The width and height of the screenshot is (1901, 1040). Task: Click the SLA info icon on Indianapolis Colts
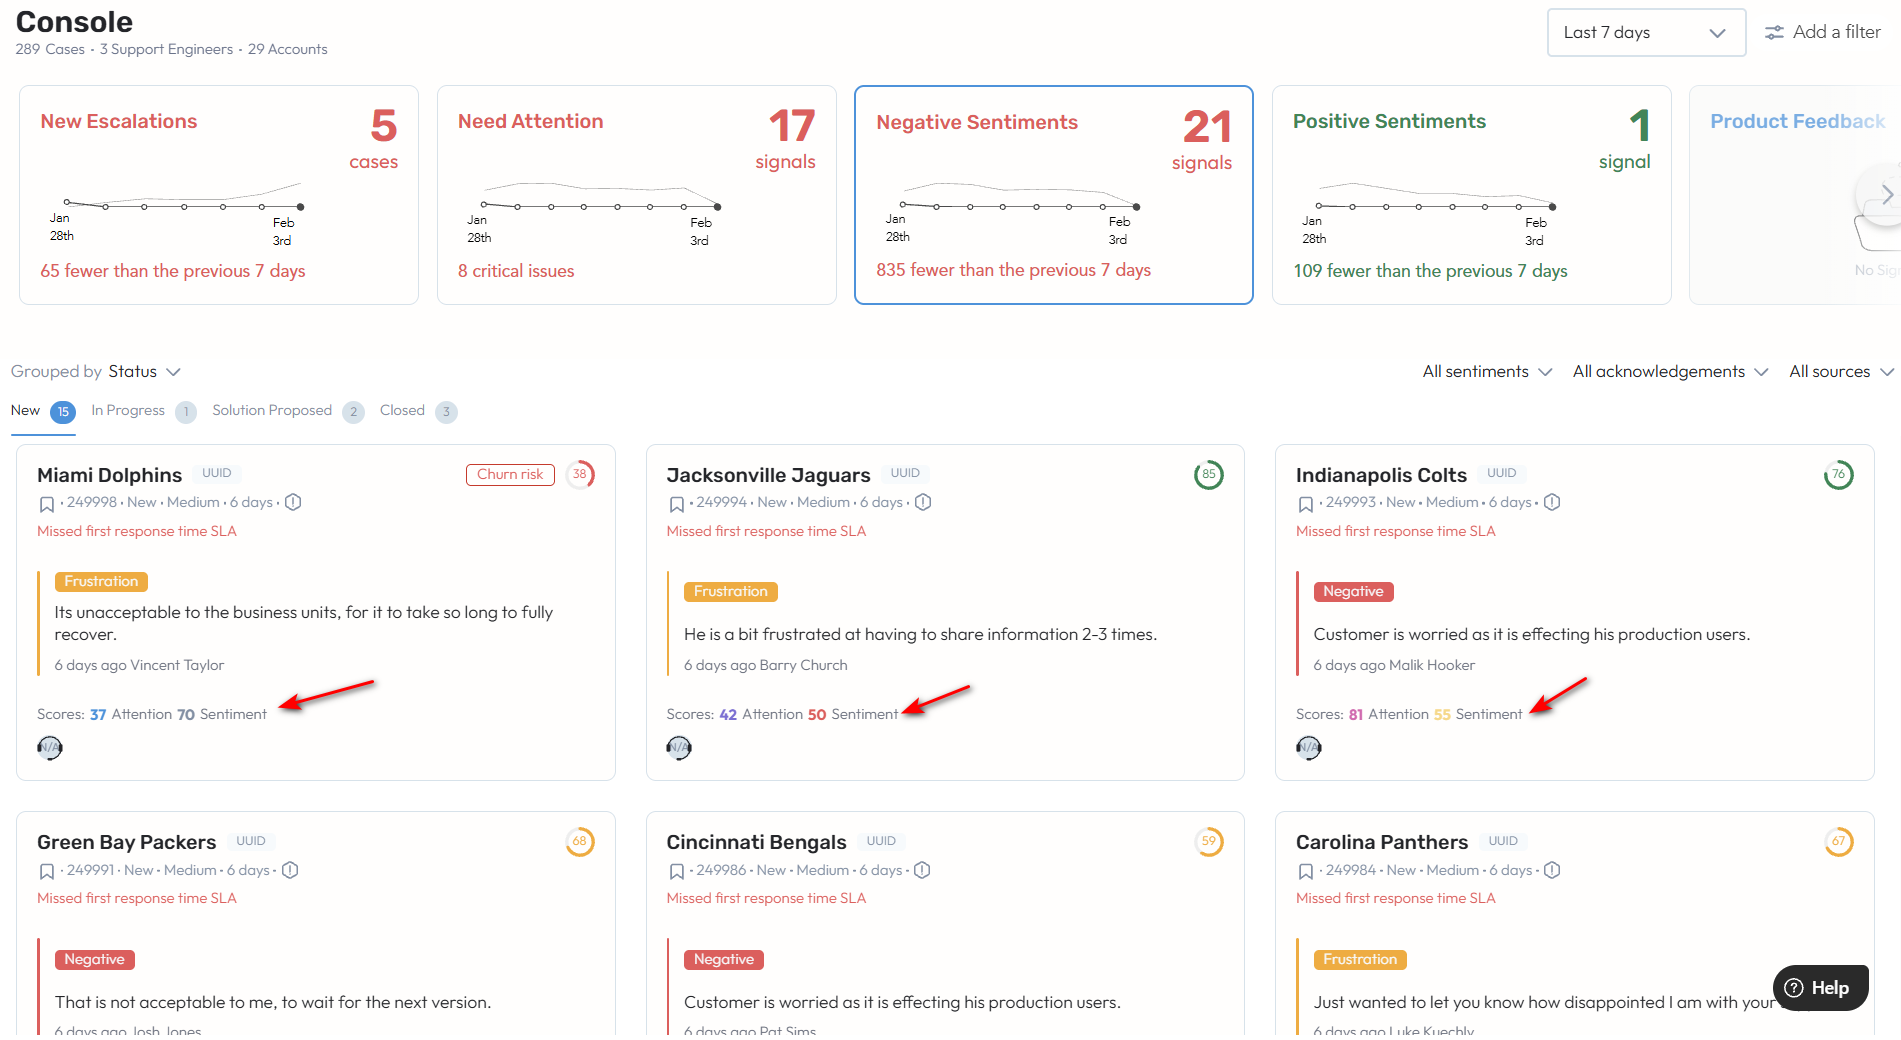(1552, 502)
